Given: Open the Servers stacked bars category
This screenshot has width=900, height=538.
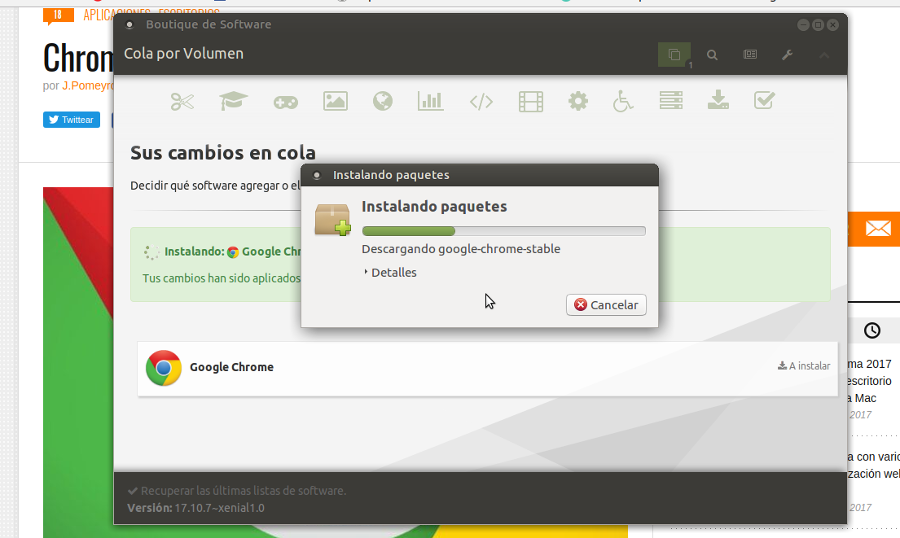Looking at the screenshot, I should click(671, 100).
